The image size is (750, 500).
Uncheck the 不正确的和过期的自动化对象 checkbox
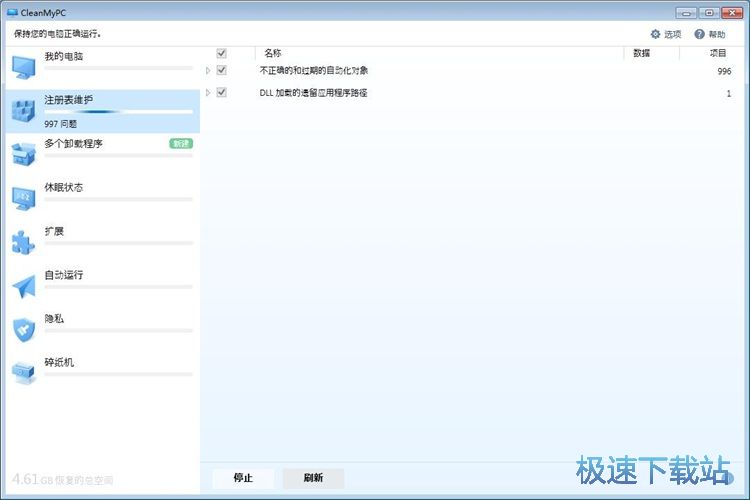pyautogui.click(x=221, y=70)
